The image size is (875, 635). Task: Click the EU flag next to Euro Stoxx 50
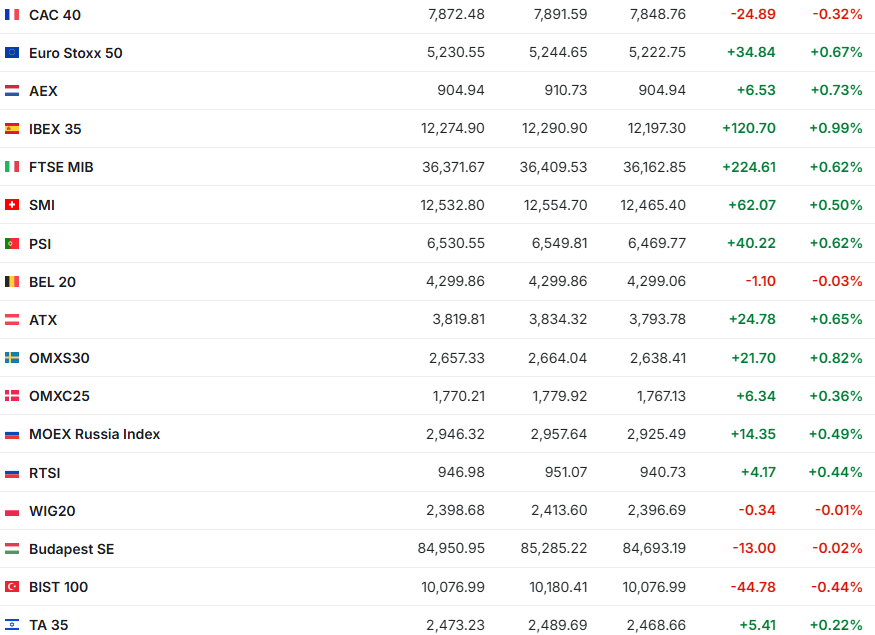[x=12, y=53]
